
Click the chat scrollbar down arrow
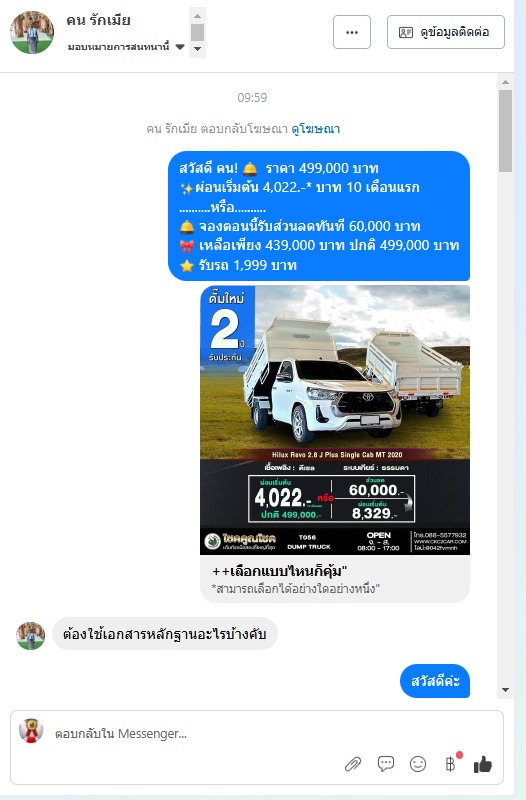click(x=506, y=690)
